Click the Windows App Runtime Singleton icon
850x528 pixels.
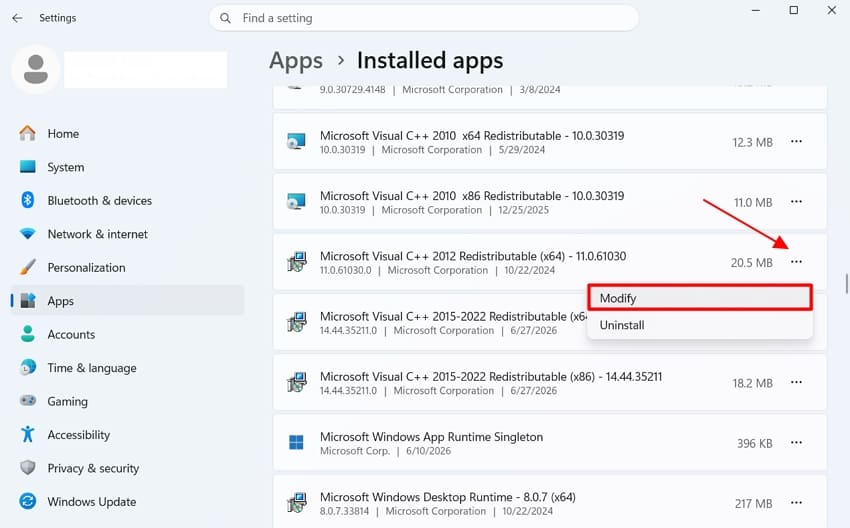(297, 442)
